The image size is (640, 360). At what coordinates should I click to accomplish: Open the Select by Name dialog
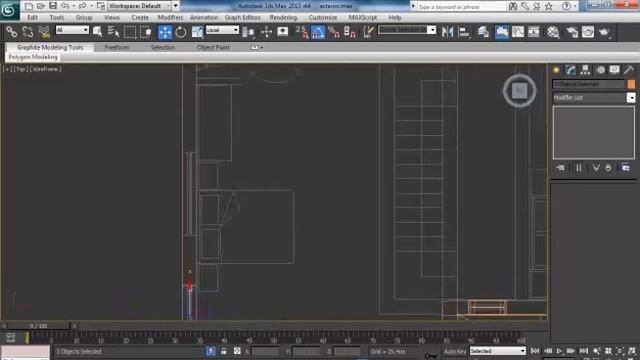(113, 32)
